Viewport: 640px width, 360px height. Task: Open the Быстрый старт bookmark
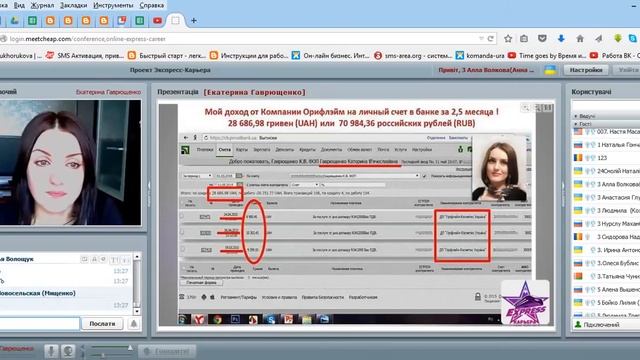(167, 55)
